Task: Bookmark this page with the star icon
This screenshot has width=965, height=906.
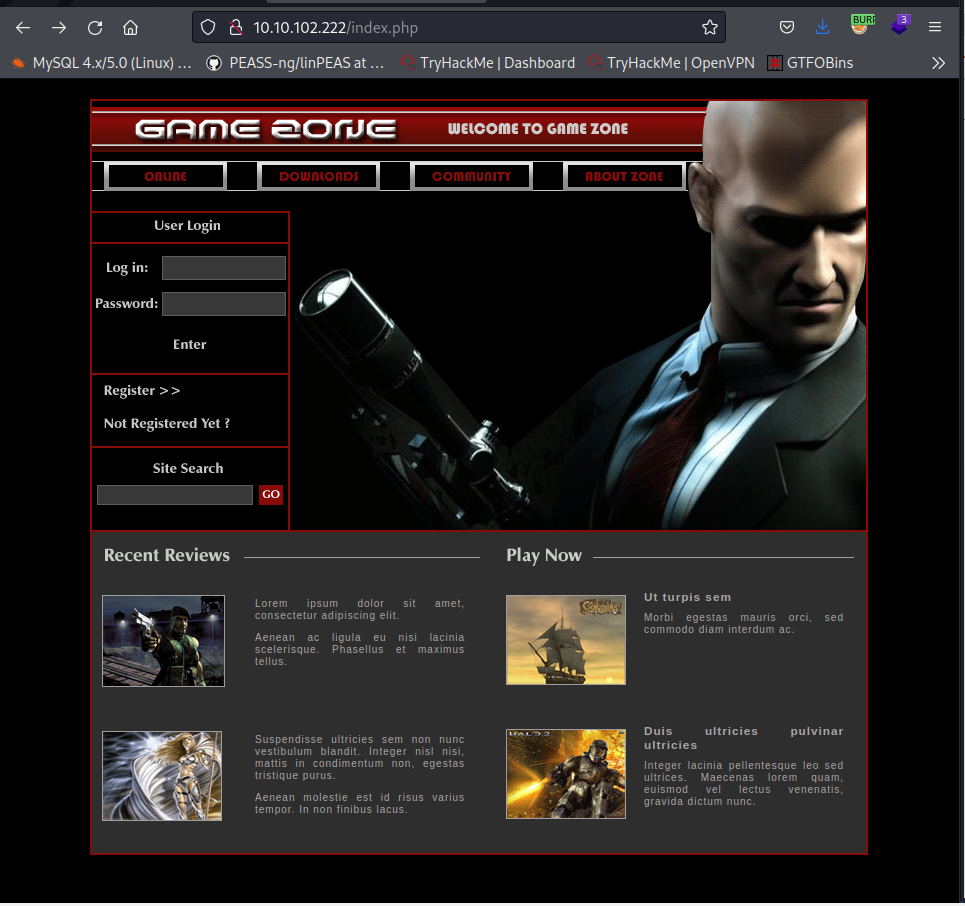Action: click(x=710, y=27)
